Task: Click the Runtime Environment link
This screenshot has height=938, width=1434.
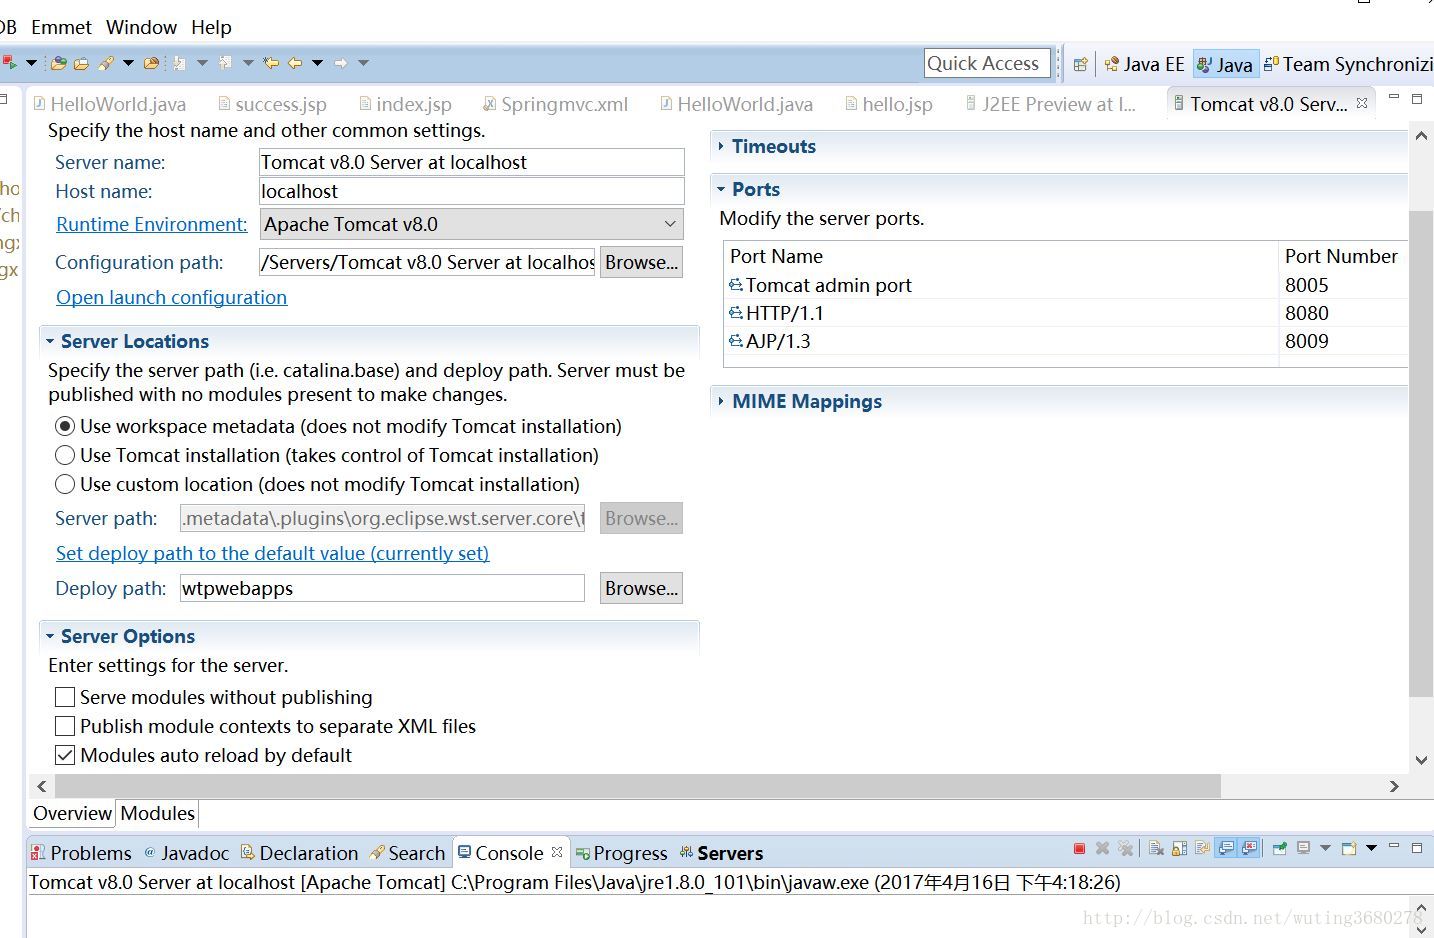Action: pos(151,224)
